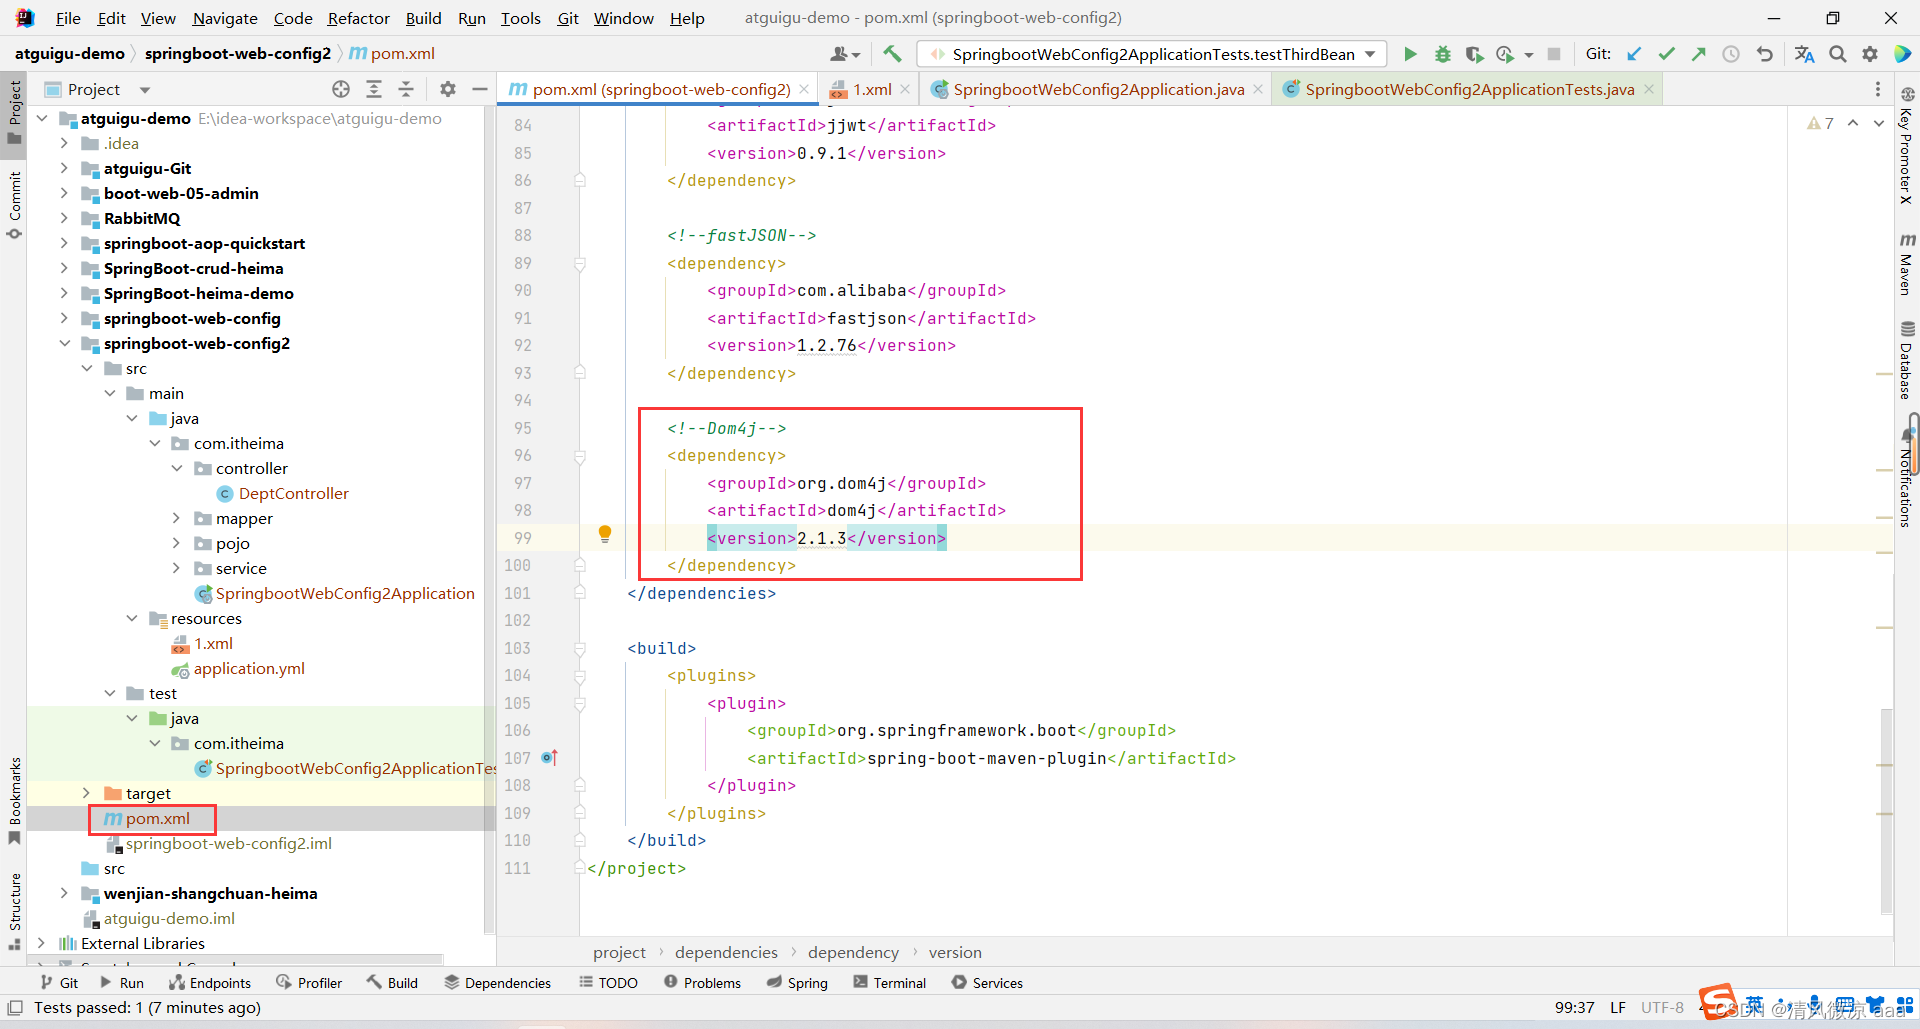
Task: Open Notifications tool window
Action: point(1907,478)
